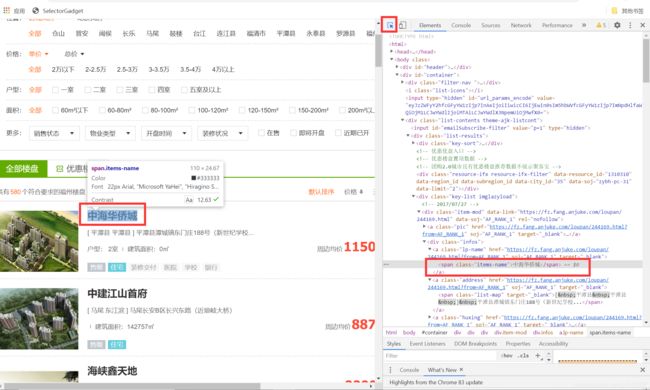Check the 五室及以上 checkbox
The image size is (650, 390).
click(184, 90)
